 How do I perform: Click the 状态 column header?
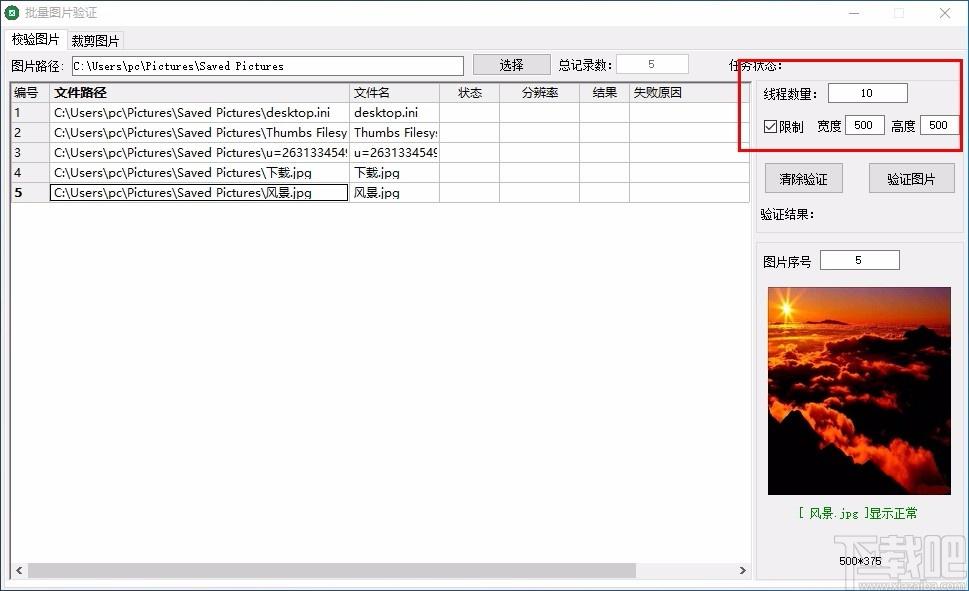(470, 93)
